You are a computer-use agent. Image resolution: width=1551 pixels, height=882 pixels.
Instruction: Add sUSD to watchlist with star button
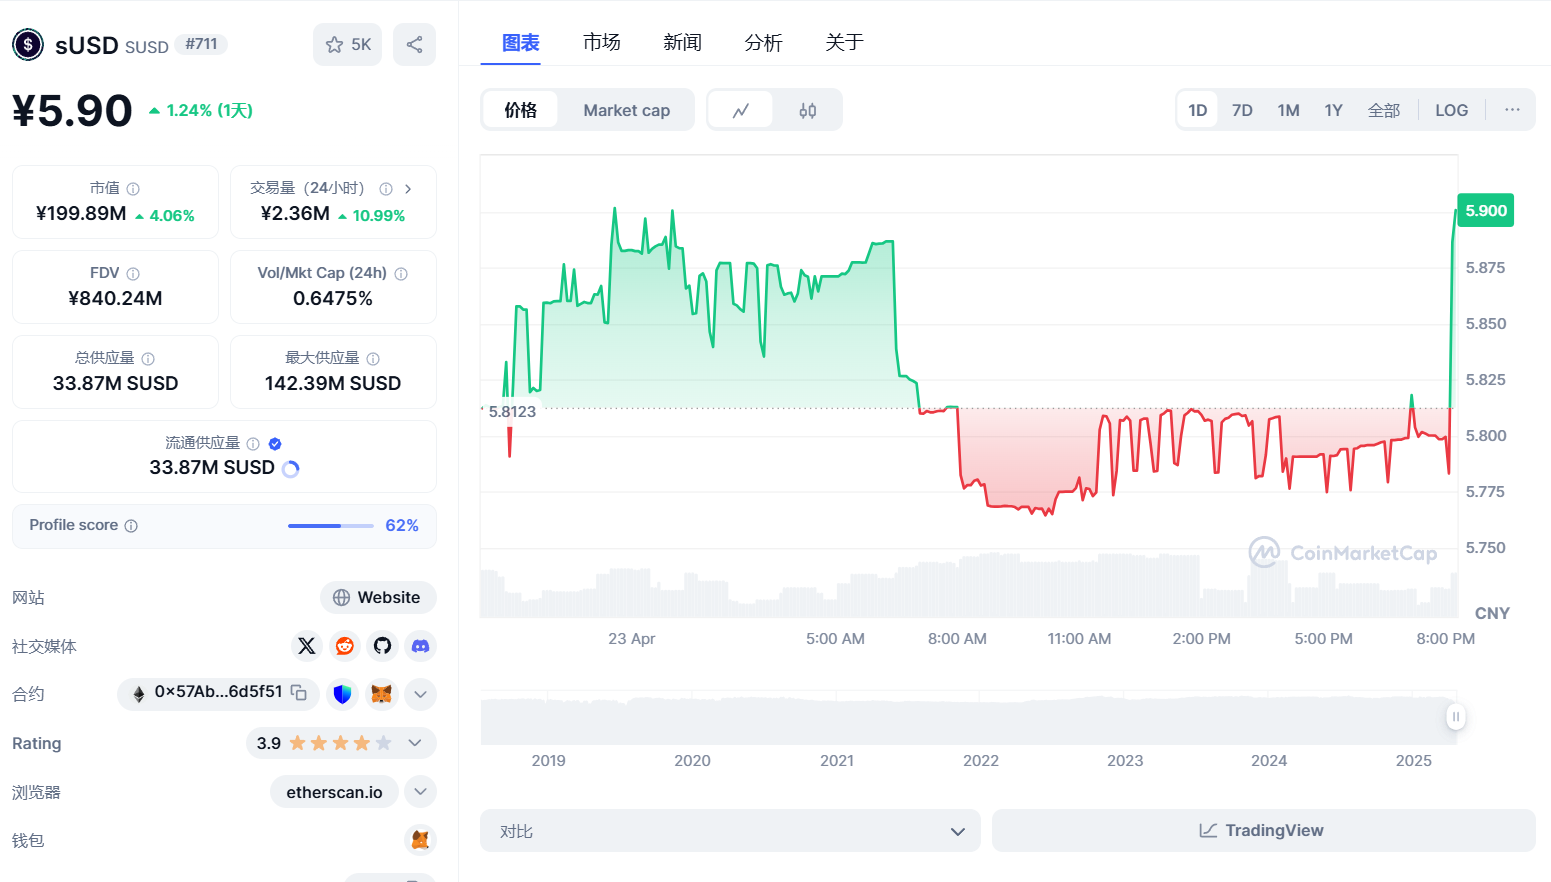(x=347, y=44)
